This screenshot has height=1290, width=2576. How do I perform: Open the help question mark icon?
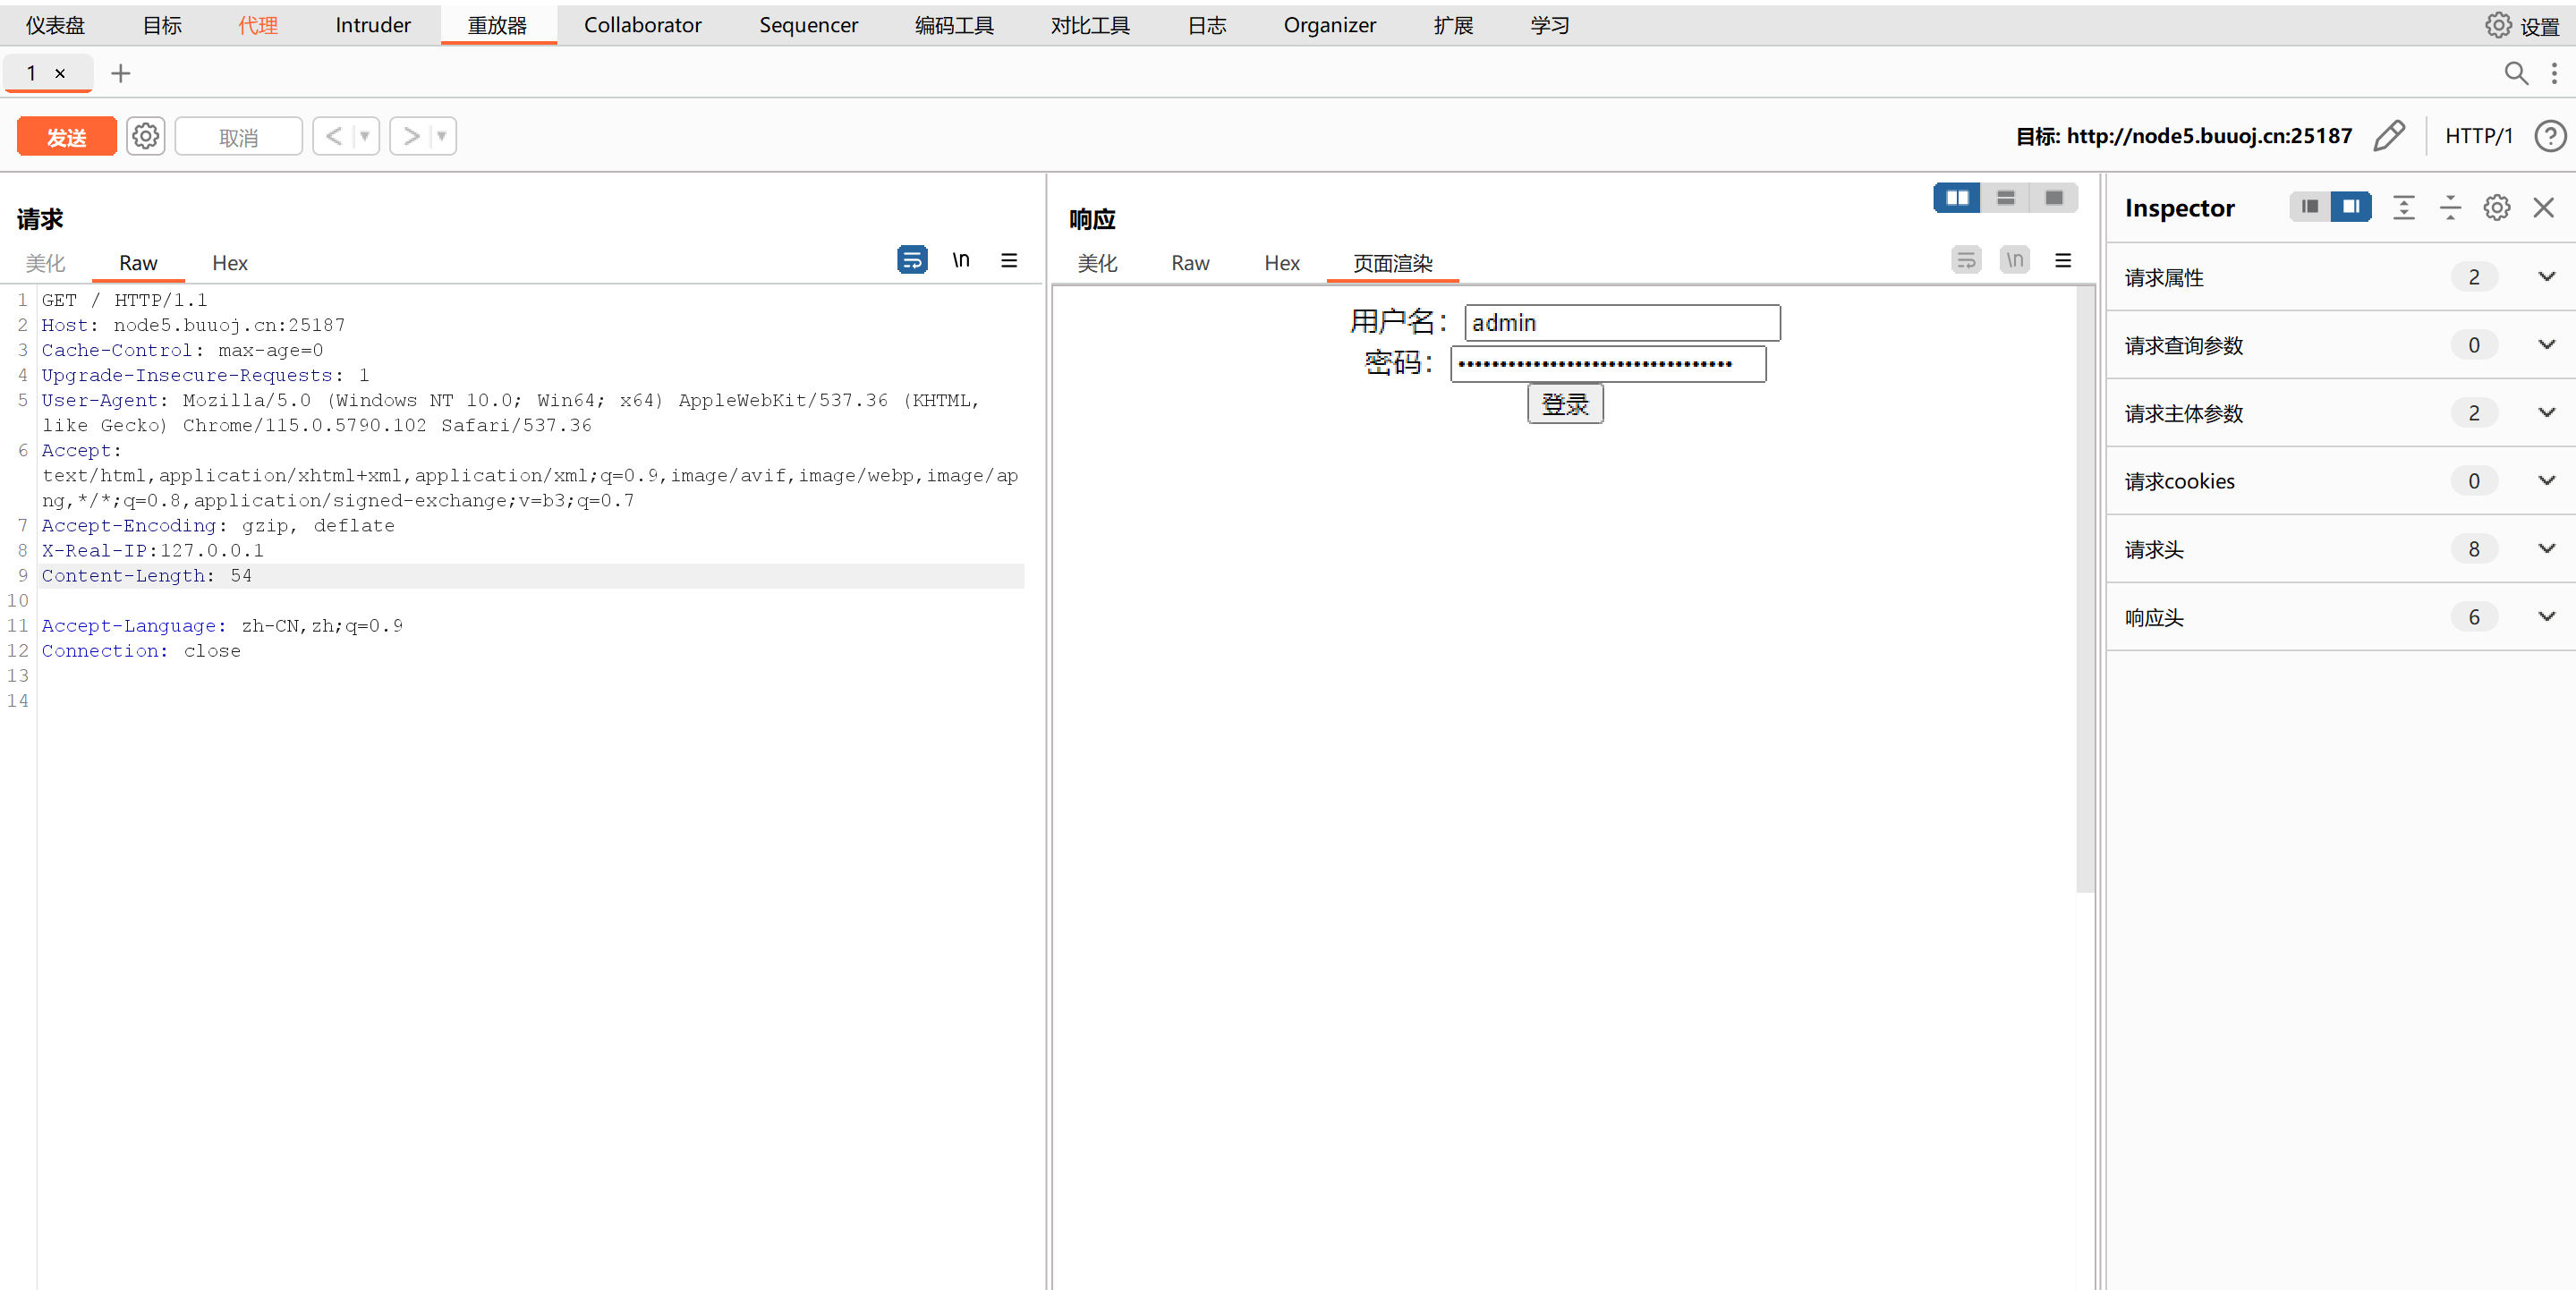(2549, 136)
